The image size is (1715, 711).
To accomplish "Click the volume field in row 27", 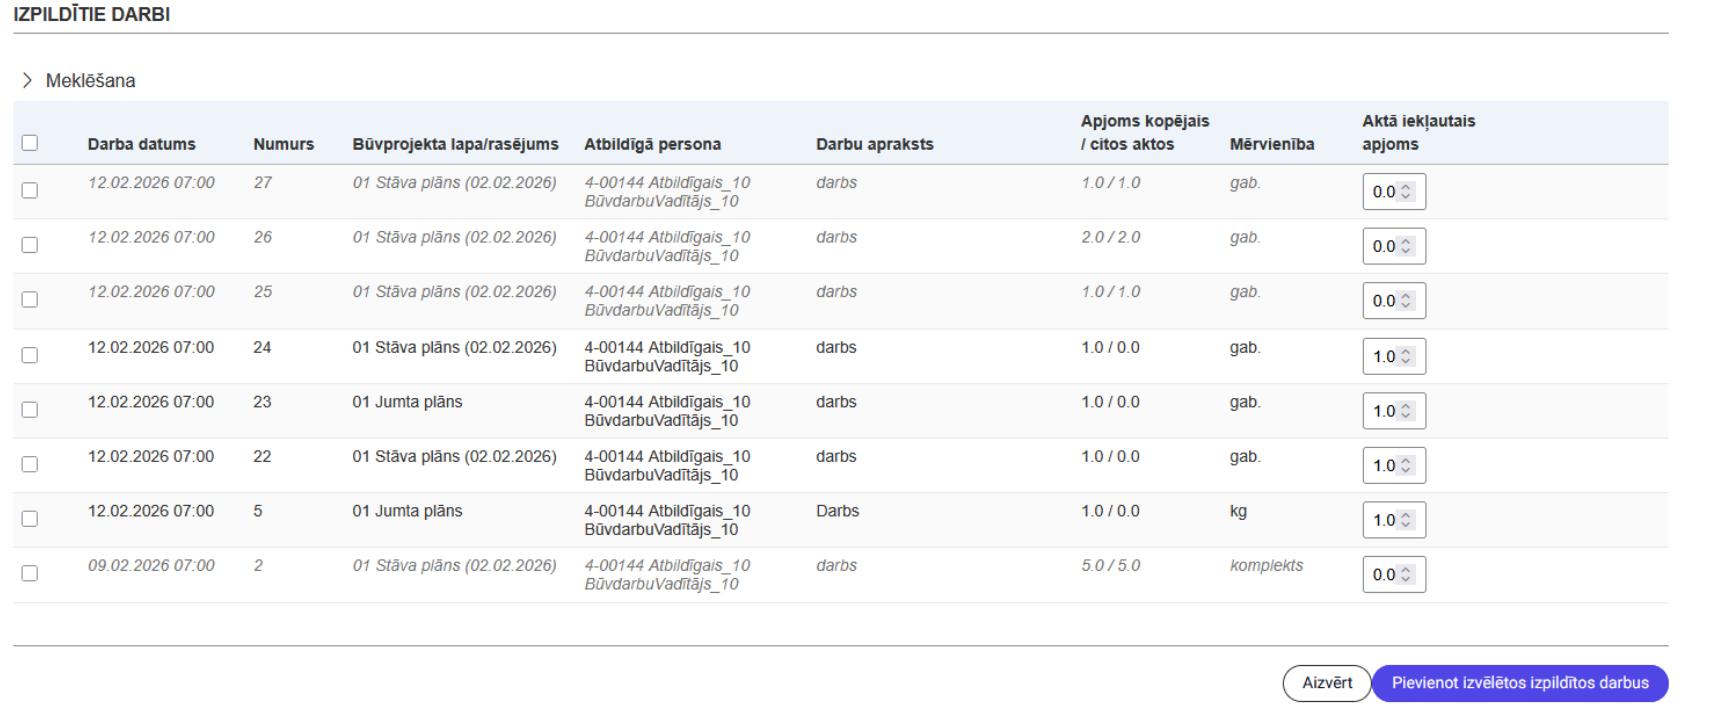I will pyautogui.click(x=1394, y=192).
